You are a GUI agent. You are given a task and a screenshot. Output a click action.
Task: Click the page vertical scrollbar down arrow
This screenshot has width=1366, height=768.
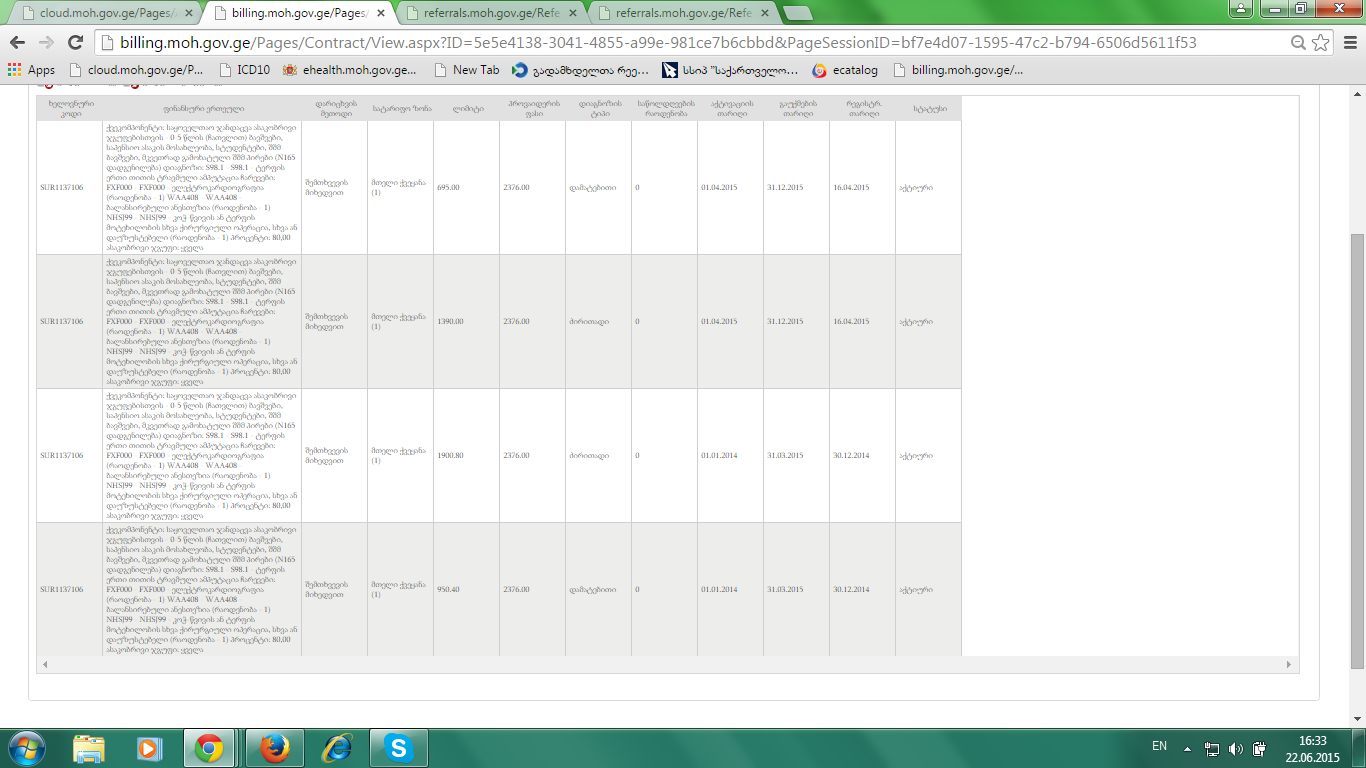(x=1357, y=720)
